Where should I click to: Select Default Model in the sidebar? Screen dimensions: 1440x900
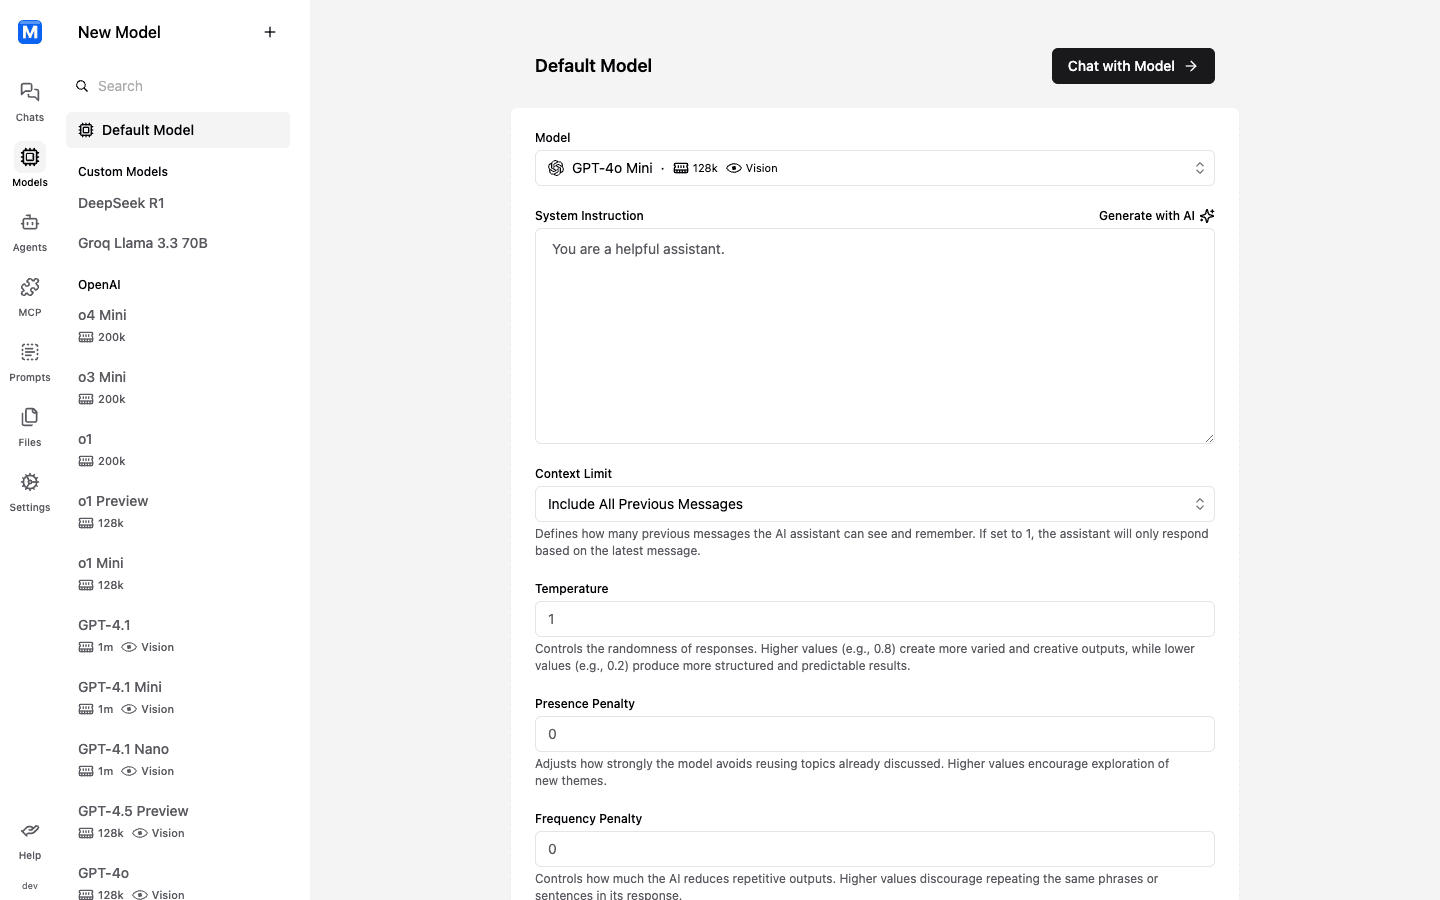coord(178,130)
